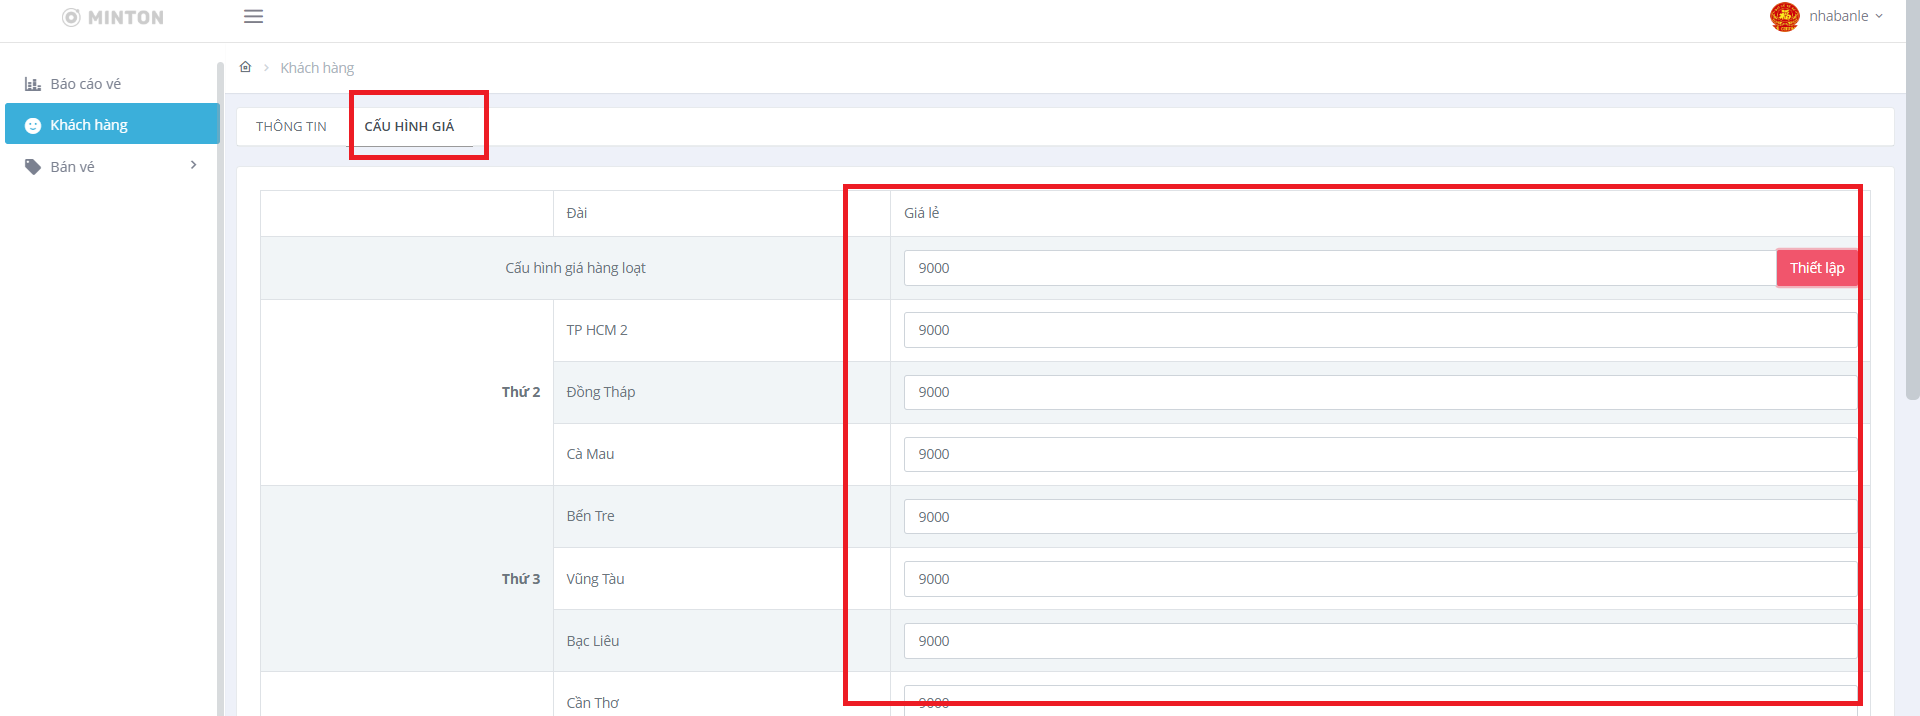Click the MINTON logo

(x=113, y=17)
